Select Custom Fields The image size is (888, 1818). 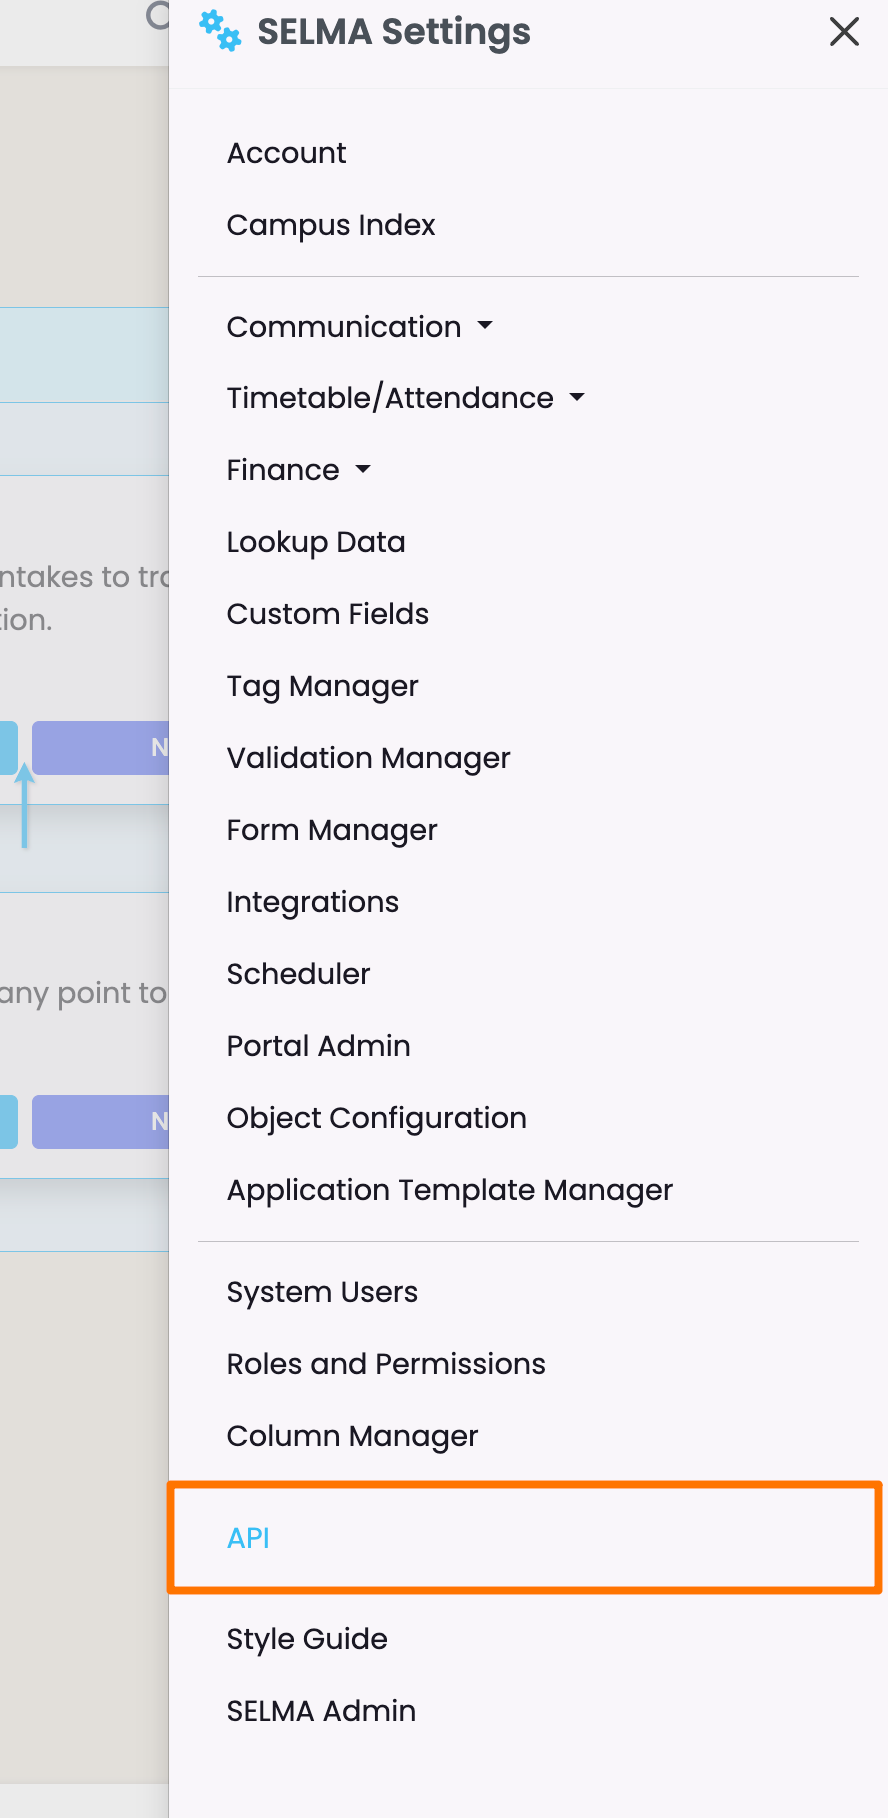pyautogui.click(x=328, y=614)
